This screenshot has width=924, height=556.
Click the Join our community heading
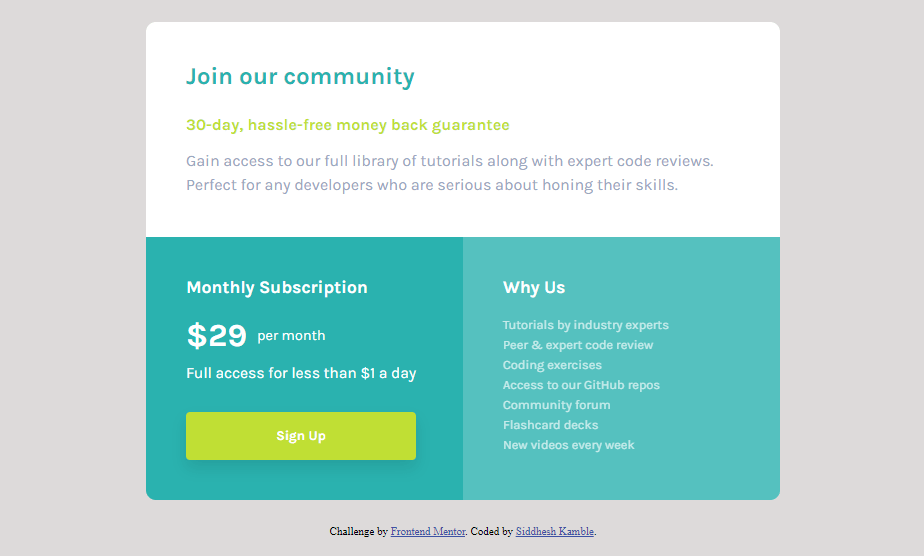(301, 77)
